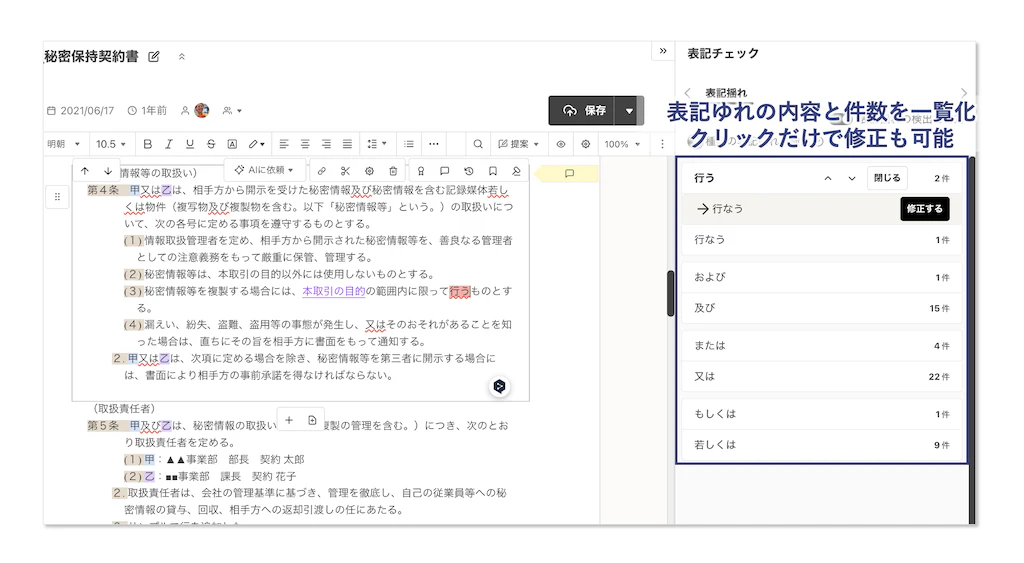1024x563 pixels.
Task: Click the search magnifier icon in toolbar
Action: point(478,144)
